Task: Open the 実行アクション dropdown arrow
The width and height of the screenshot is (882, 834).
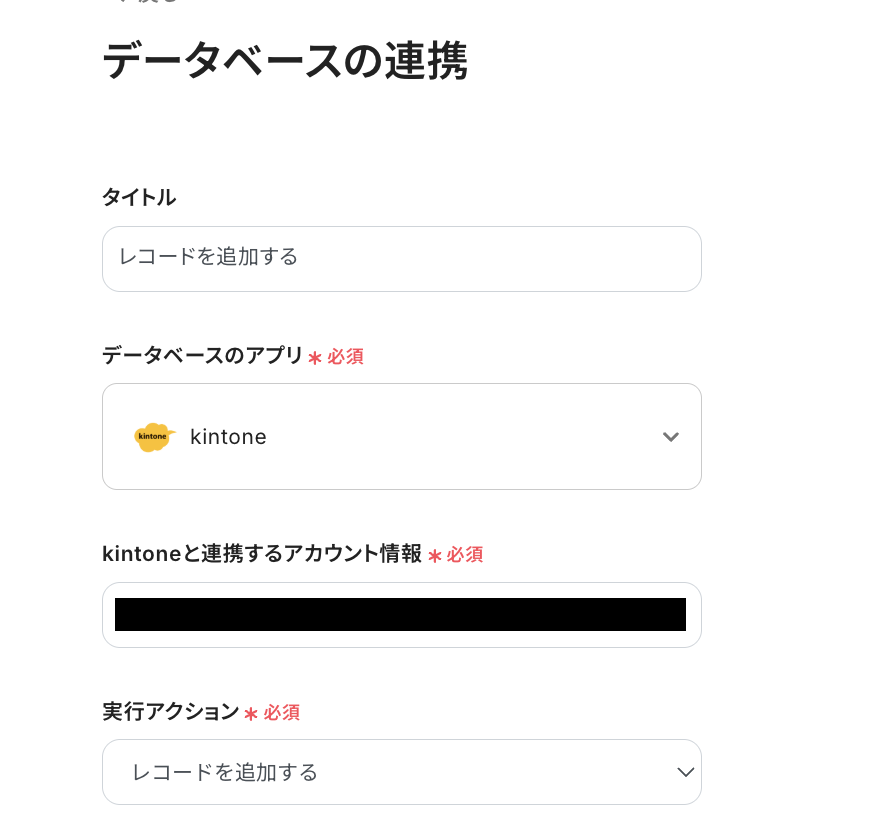Action: 685,772
